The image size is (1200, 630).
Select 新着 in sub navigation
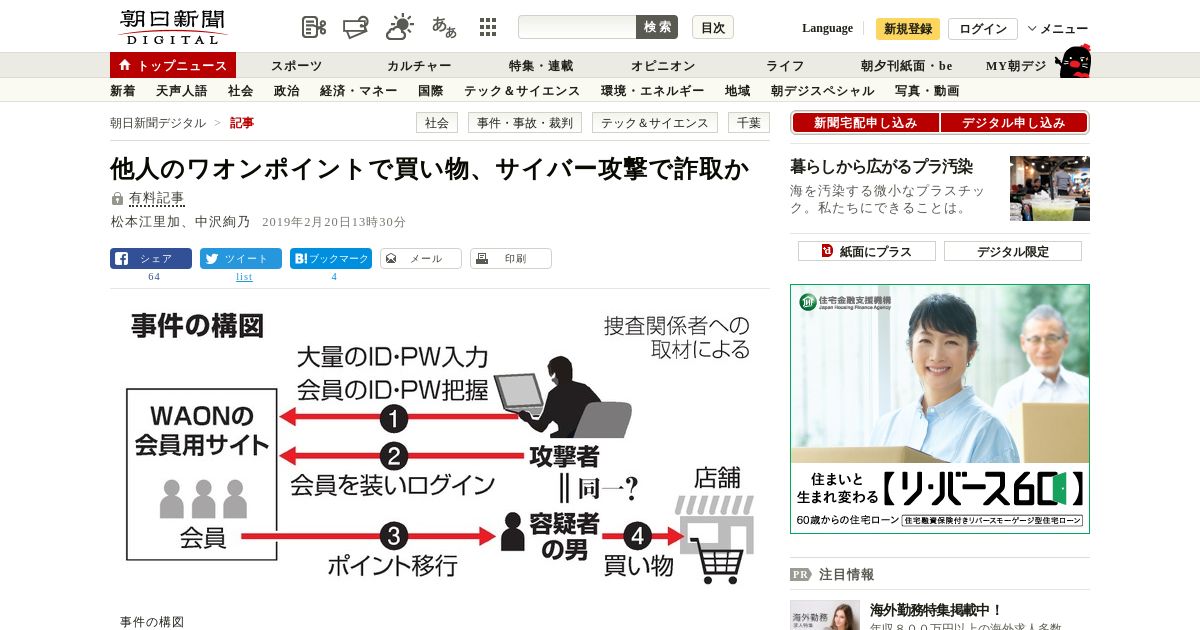point(123,91)
